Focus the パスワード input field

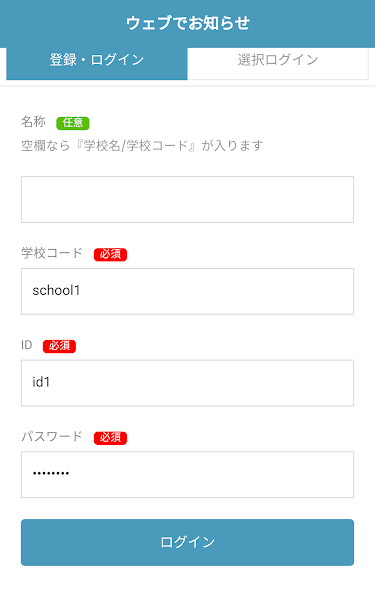(187, 475)
